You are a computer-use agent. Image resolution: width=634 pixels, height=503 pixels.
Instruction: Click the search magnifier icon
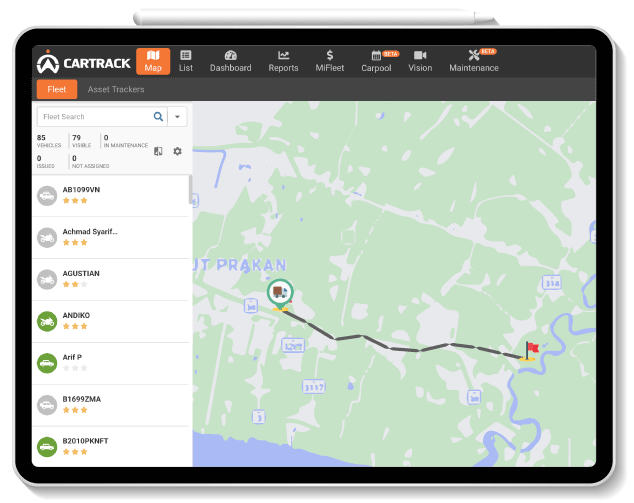pos(158,117)
